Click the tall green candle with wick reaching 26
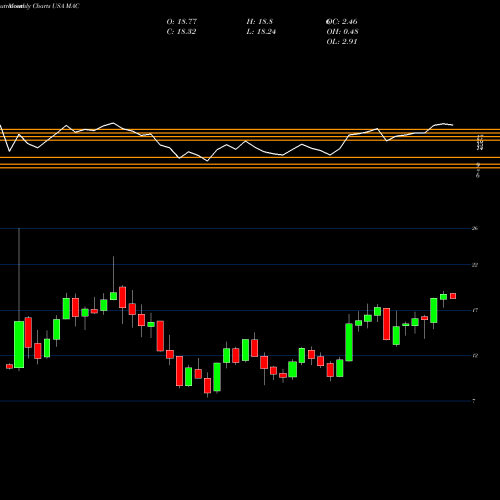 pyautogui.click(x=19, y=345)
